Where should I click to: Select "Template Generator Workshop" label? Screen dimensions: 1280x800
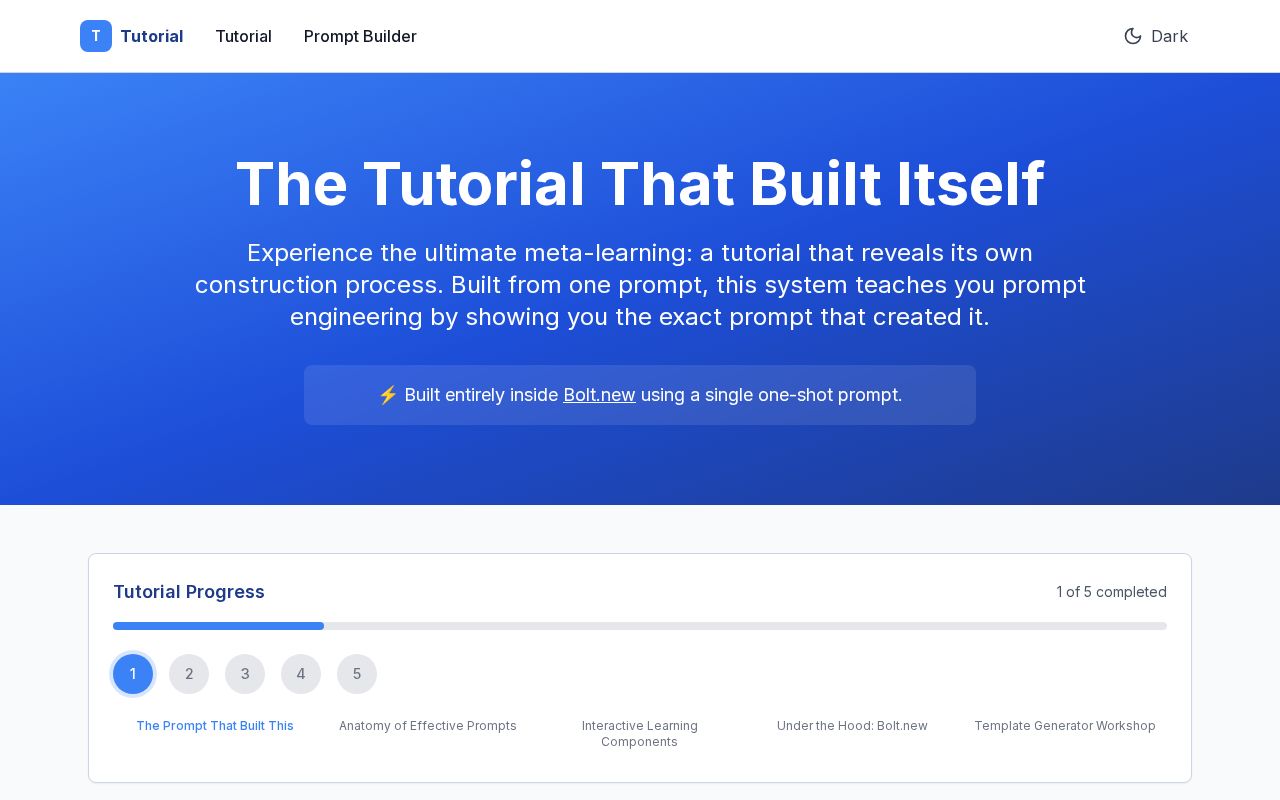click(x=1065, y=726)
